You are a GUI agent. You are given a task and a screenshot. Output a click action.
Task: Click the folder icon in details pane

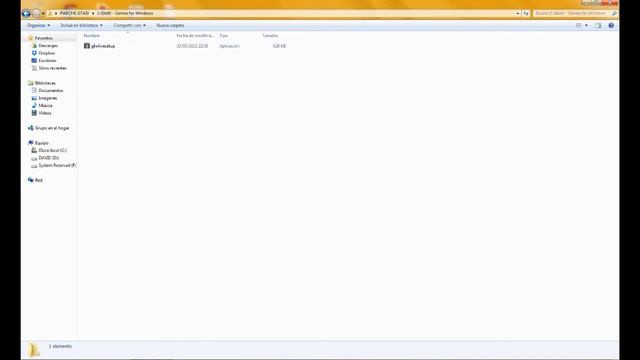pos(34,350)
